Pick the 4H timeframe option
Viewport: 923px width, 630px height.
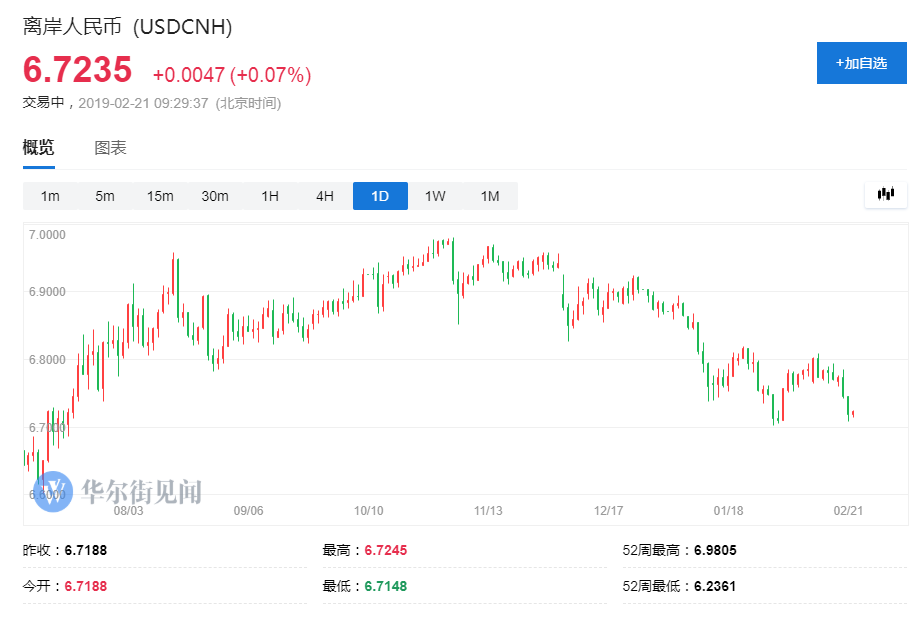click(325, 196)
